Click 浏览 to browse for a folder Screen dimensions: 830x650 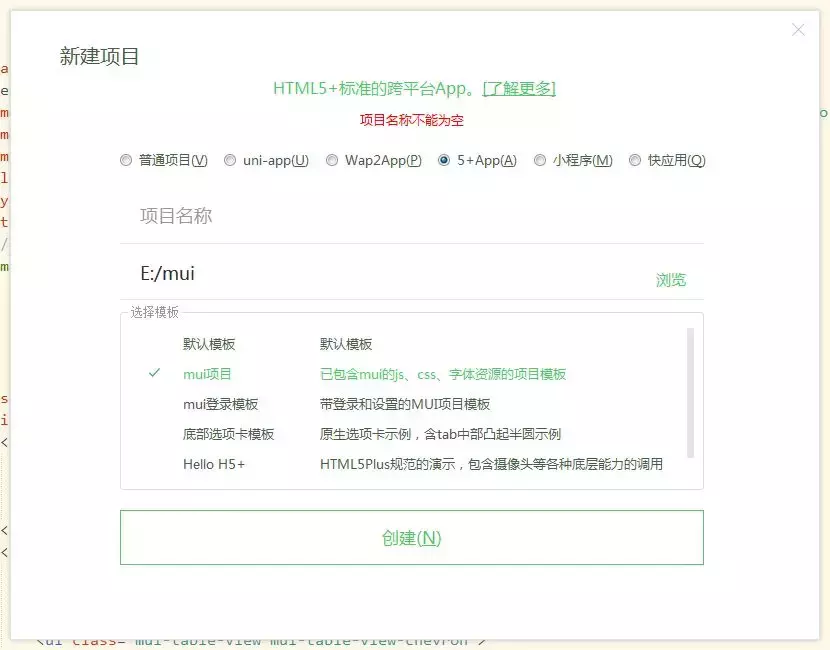point(671,279)
